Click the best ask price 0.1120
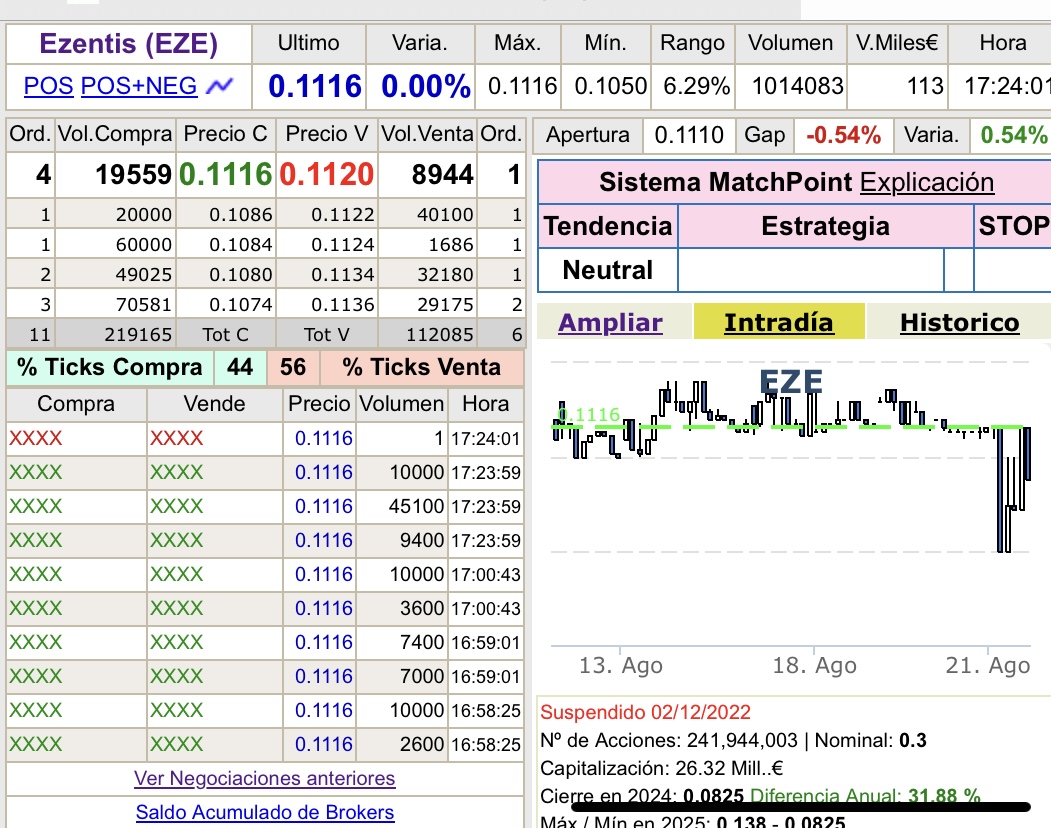The height and width of the screenshot is (828, 1051). tap(326, 174)
